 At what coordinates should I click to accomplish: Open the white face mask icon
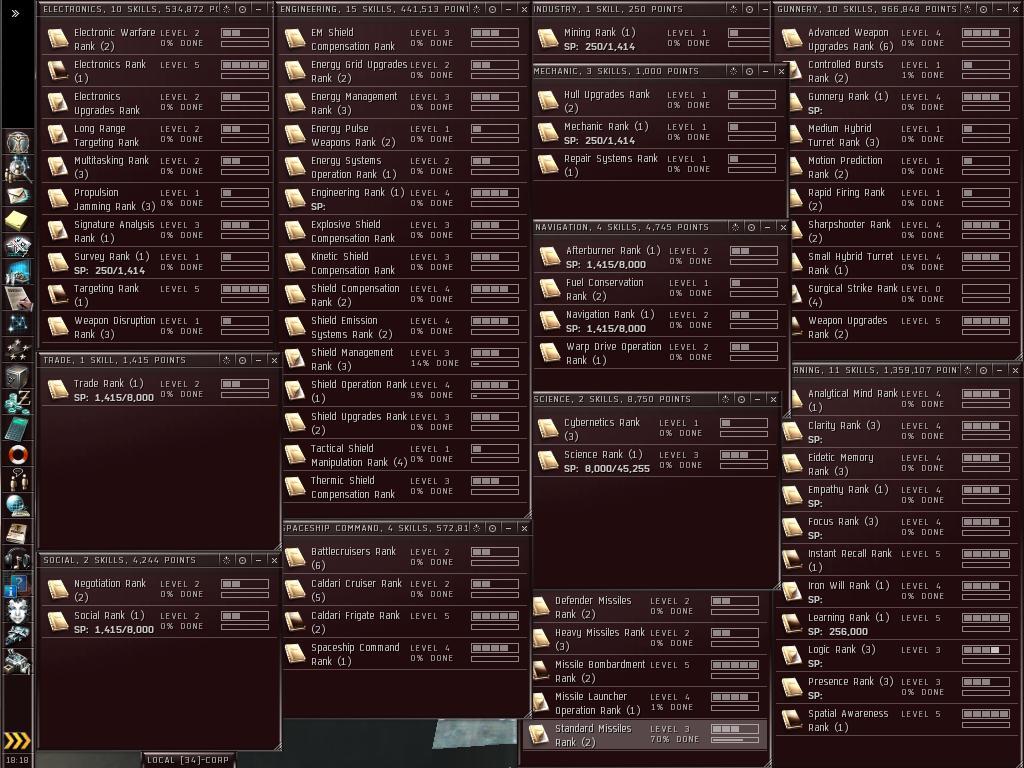pyautogui.click(x=18, y=611)
